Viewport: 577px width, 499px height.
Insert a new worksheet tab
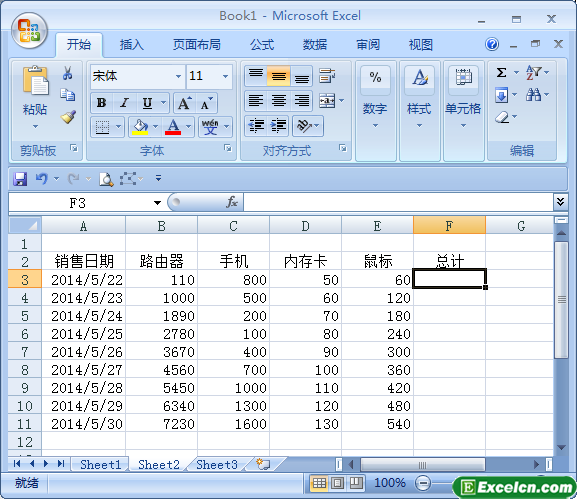tap(263, 464)
